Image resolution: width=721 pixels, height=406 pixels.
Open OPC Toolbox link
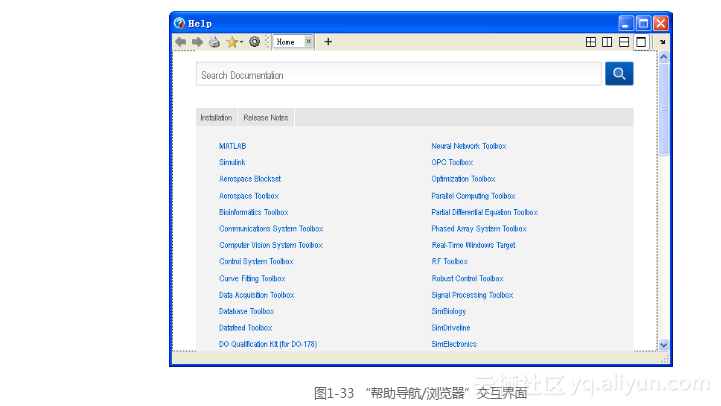(x=452, y=162)
